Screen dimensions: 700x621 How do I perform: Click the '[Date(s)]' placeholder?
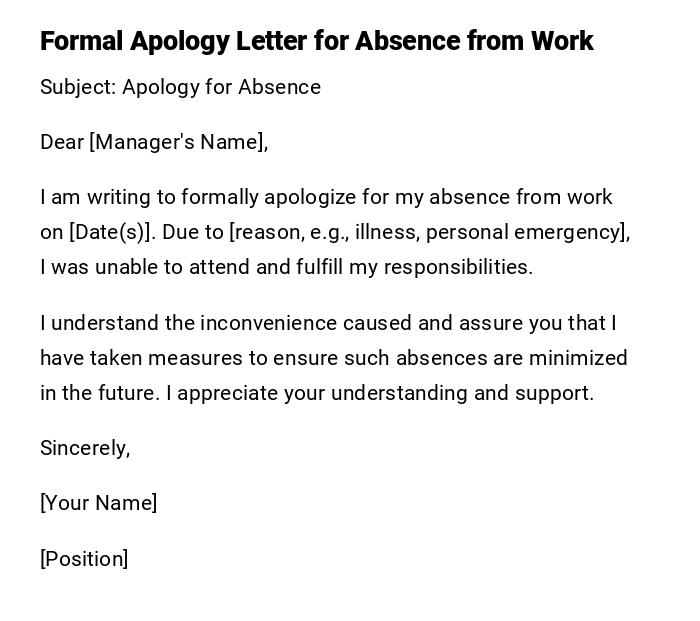coord(111,232)
